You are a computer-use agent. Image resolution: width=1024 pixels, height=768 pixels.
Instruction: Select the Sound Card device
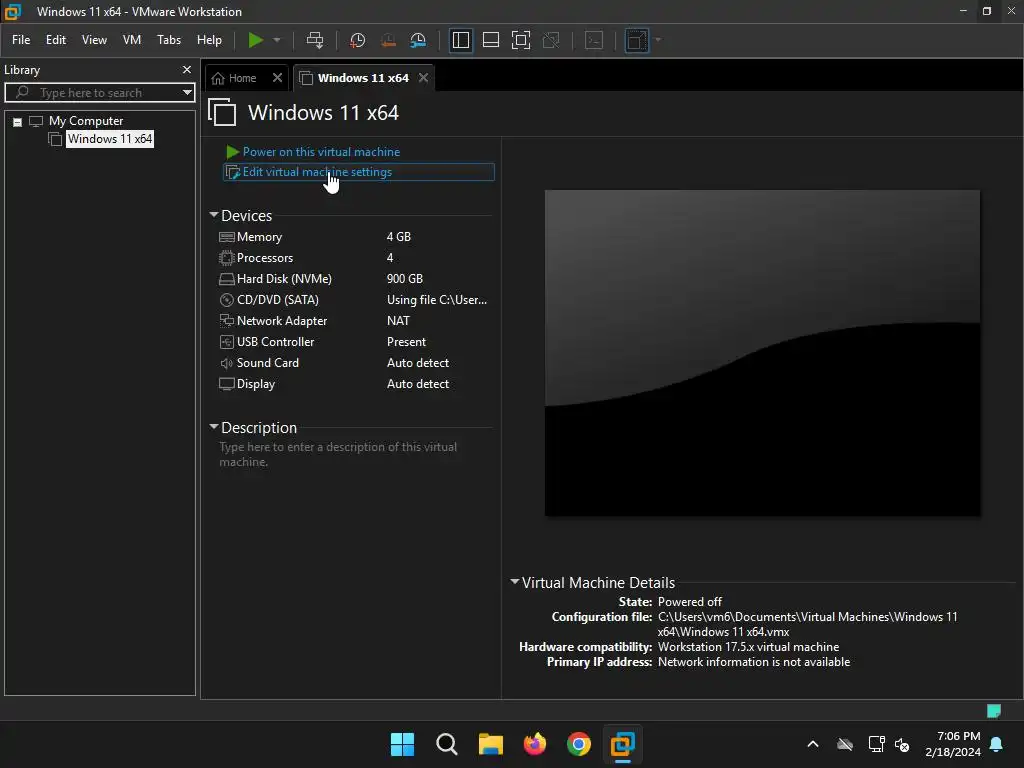pyautogui.click(x=353, y=362)
